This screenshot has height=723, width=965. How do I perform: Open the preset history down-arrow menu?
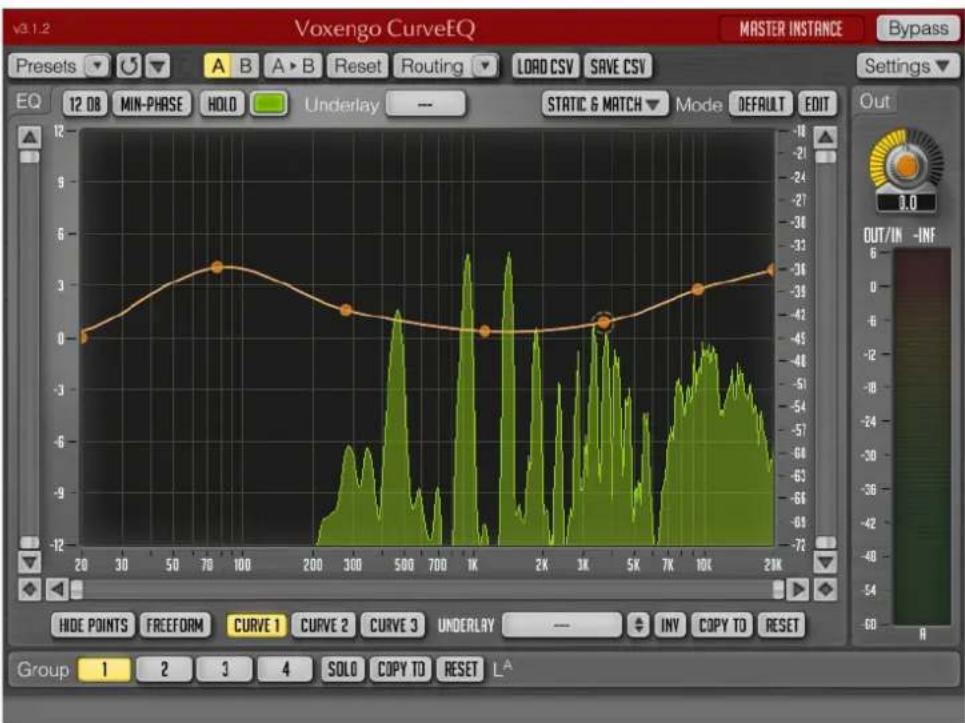(x=158, y=66)
